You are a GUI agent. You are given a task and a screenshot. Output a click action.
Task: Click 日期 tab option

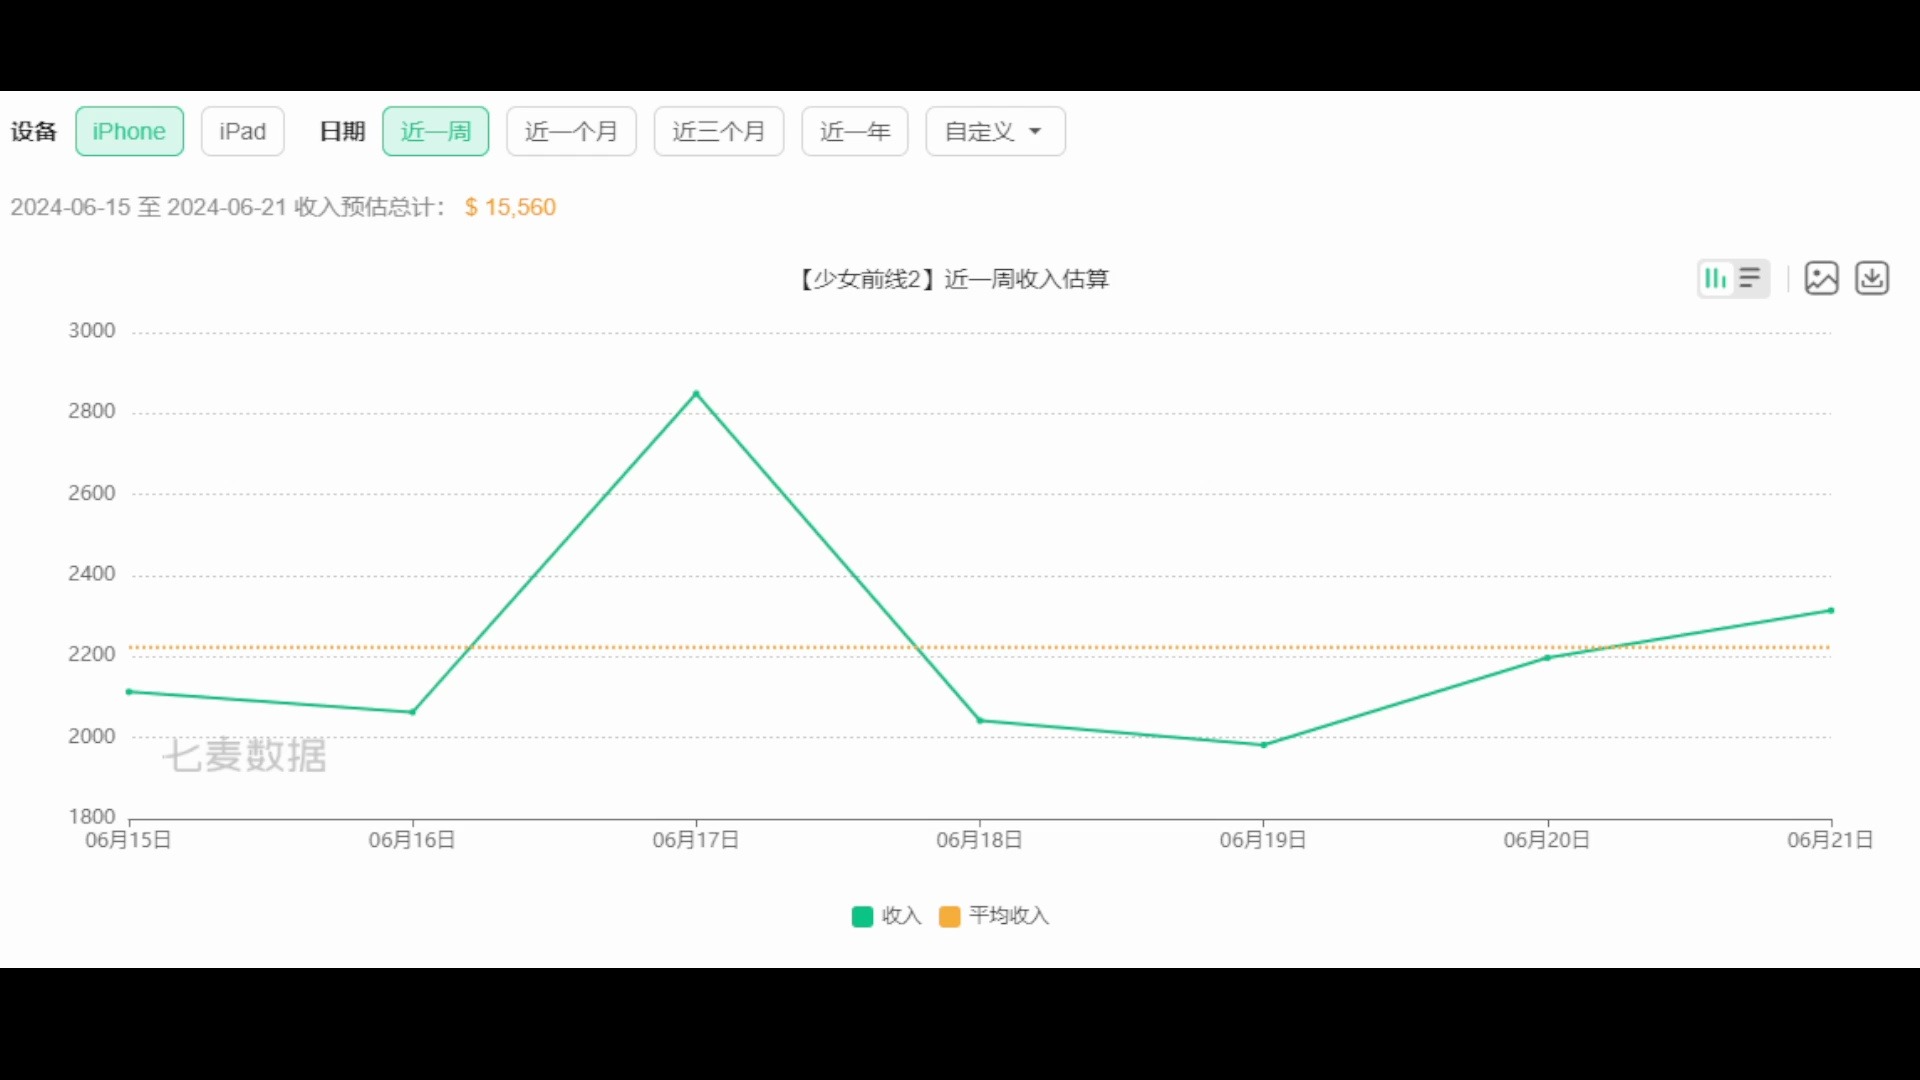pyautogui.click(x=342, y=131)
